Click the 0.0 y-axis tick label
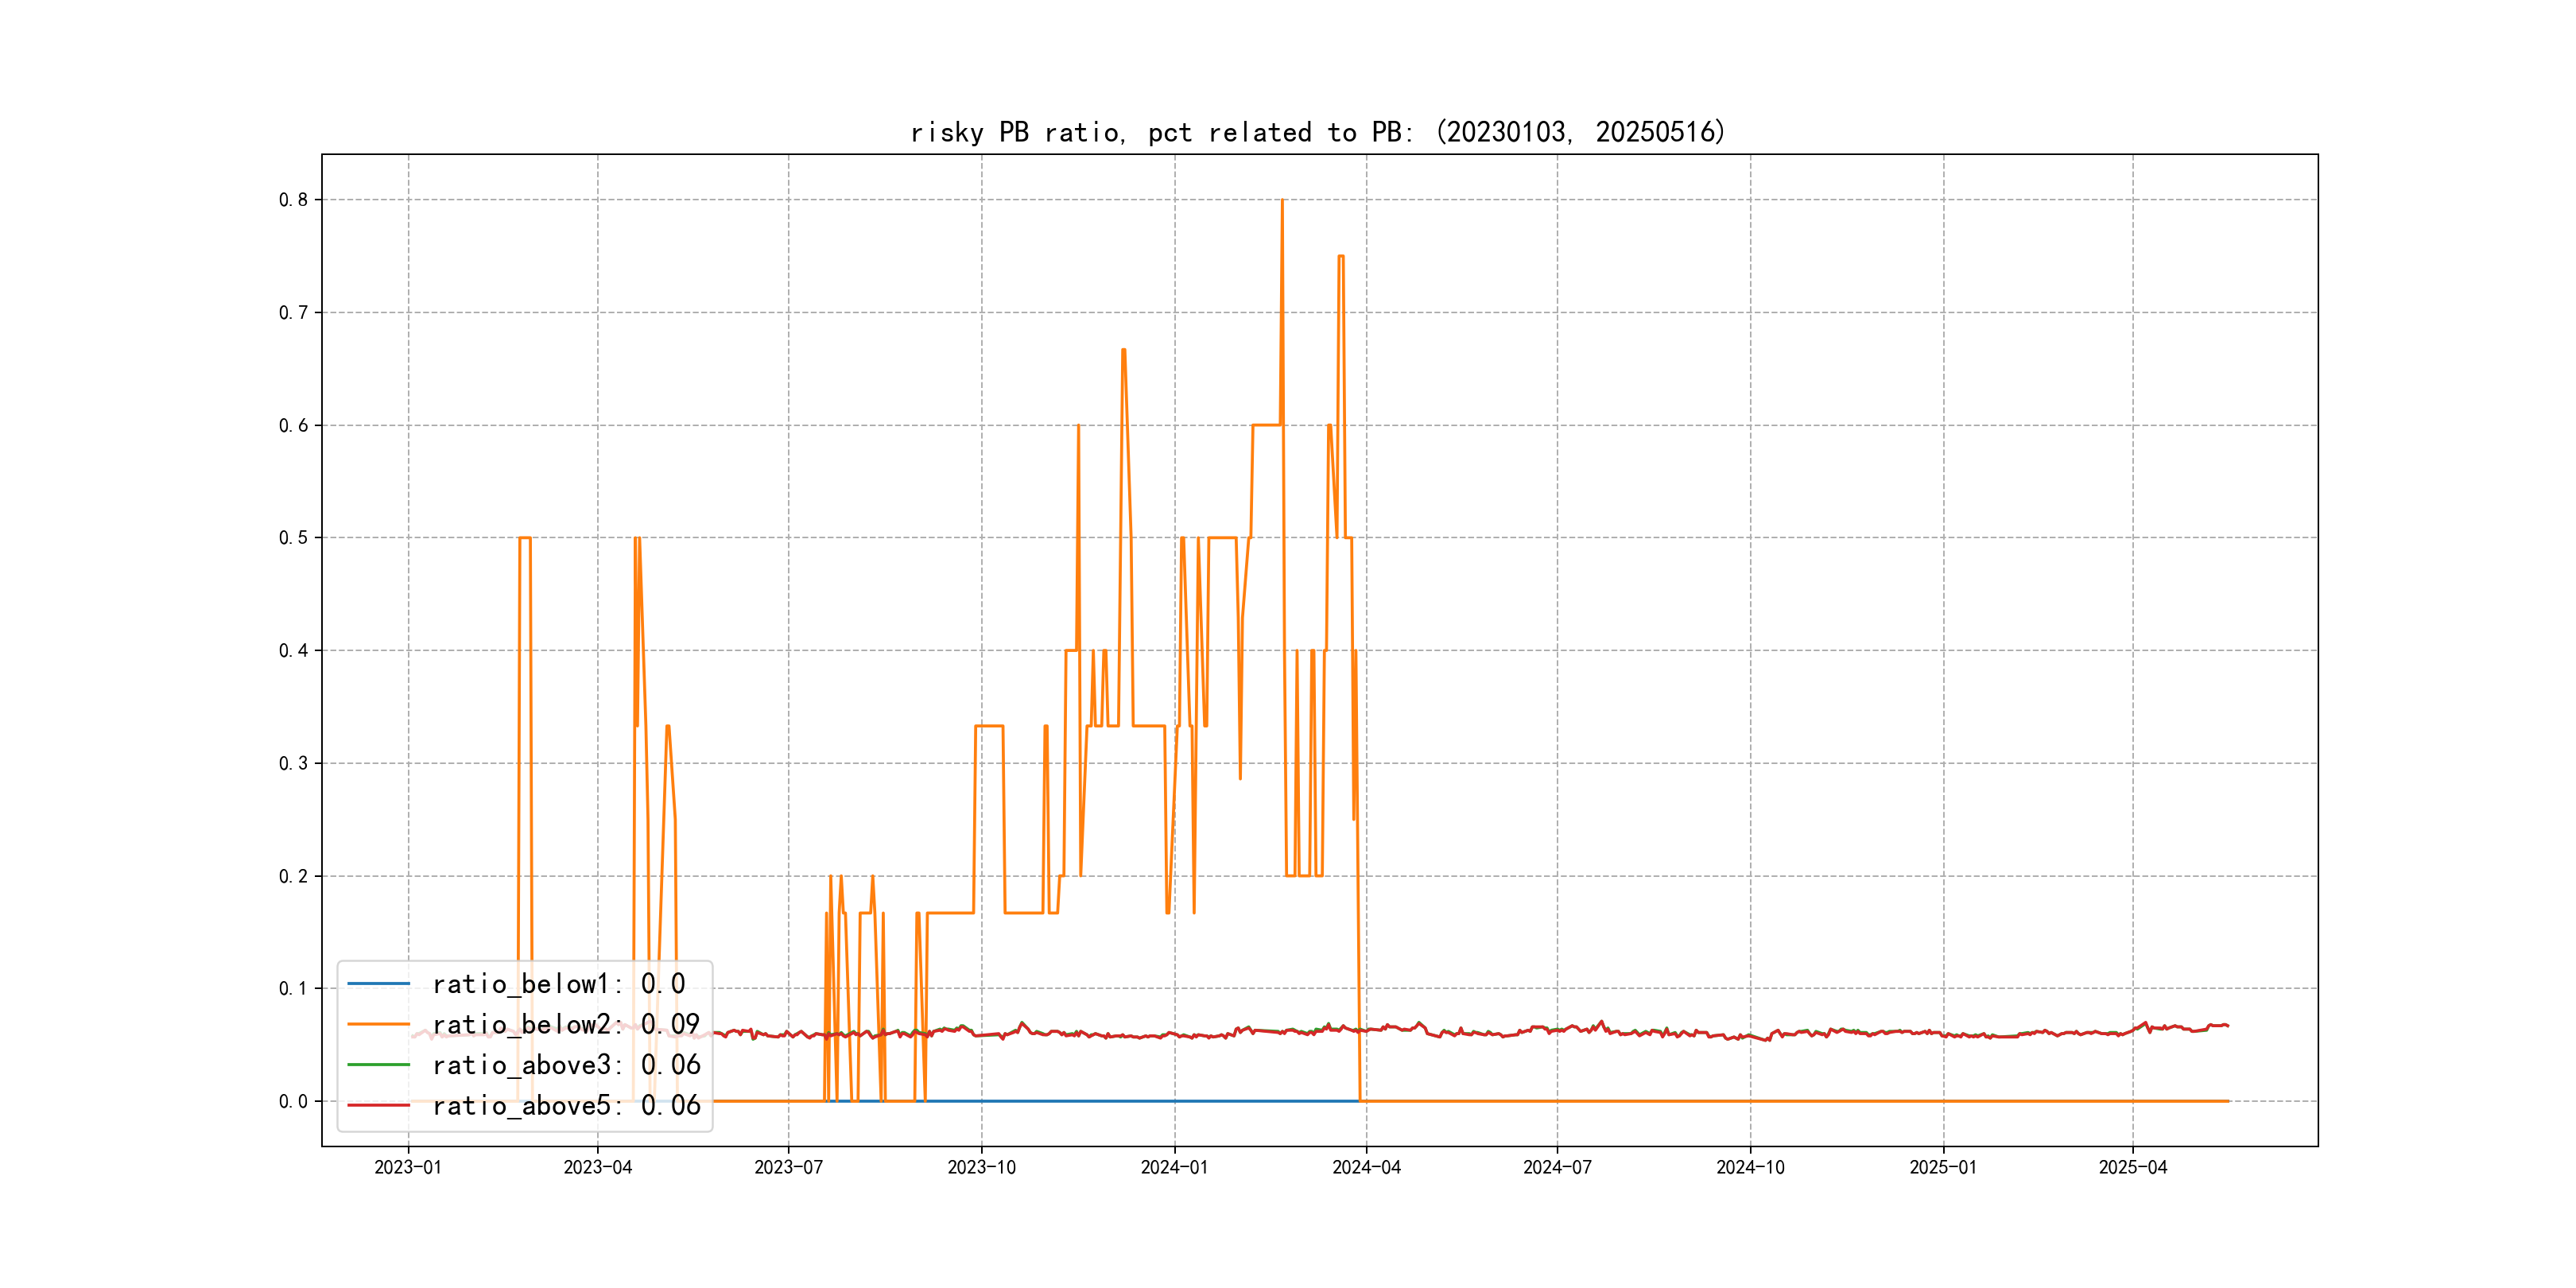This screenshot has width=2576, height=1288. pos(293,1102)
